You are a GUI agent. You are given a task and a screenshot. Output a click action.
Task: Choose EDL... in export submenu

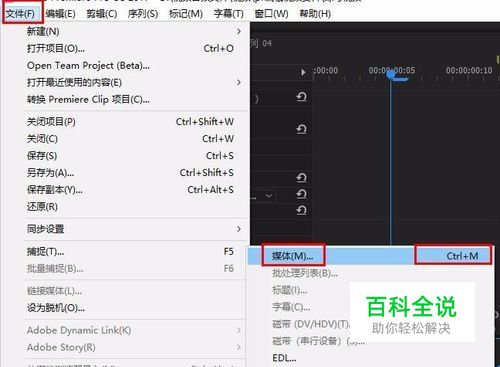coord(371,358)
